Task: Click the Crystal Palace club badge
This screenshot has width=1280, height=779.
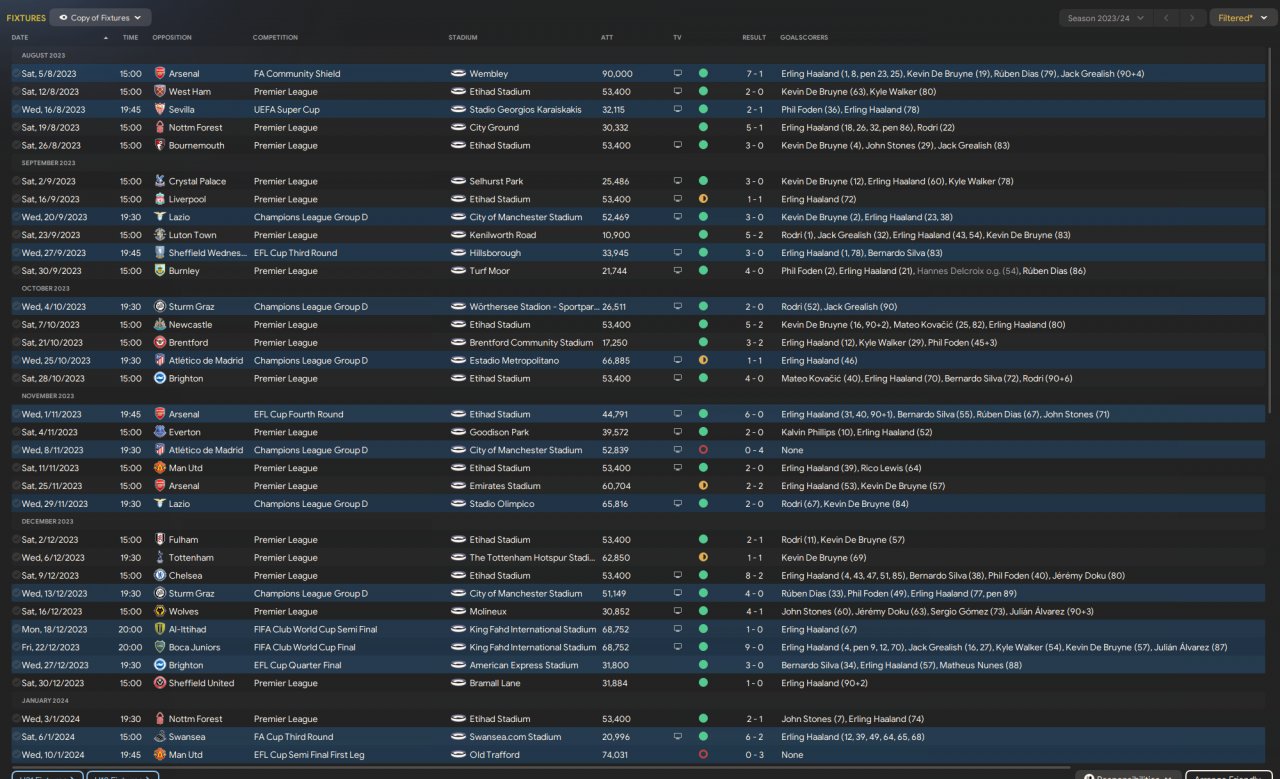Action: (160, 181)
